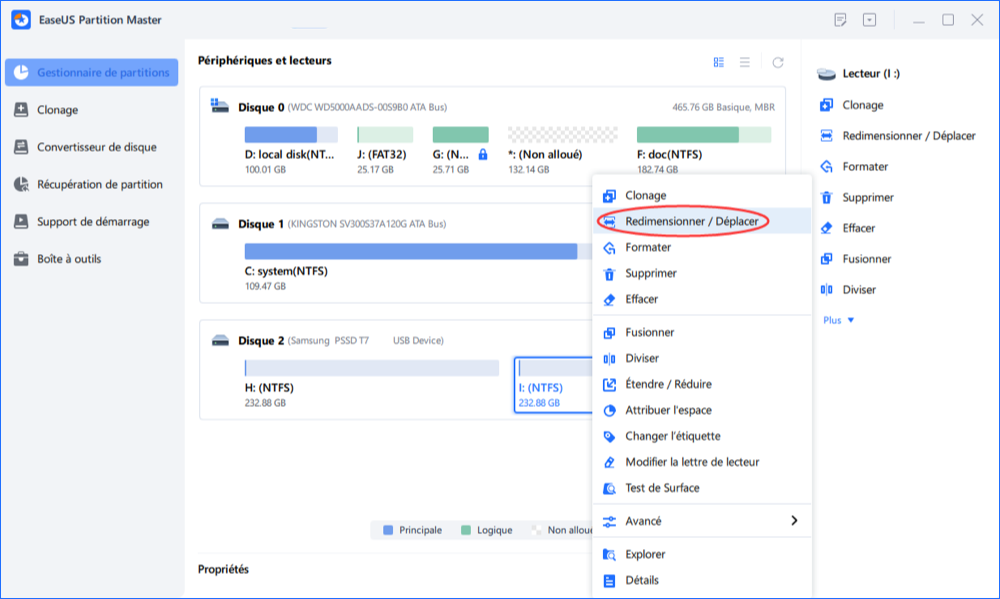Select the I: (NTFS) partition
This screenshot has height=599, width=1000.
point(553,385)
